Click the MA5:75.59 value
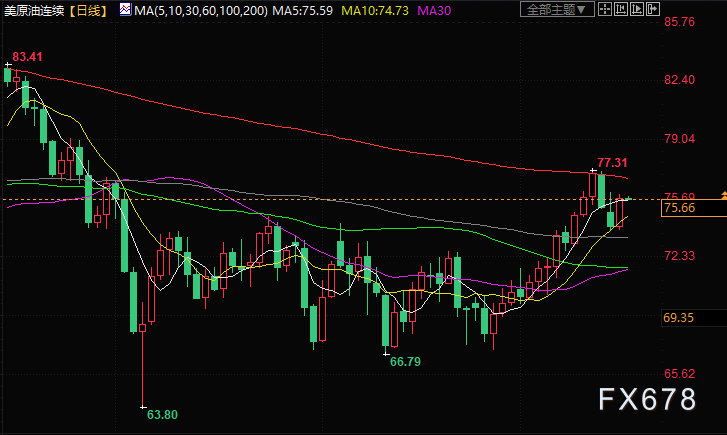Image resolution: width=727 pixels, height=435 pixels. point(302,11)
